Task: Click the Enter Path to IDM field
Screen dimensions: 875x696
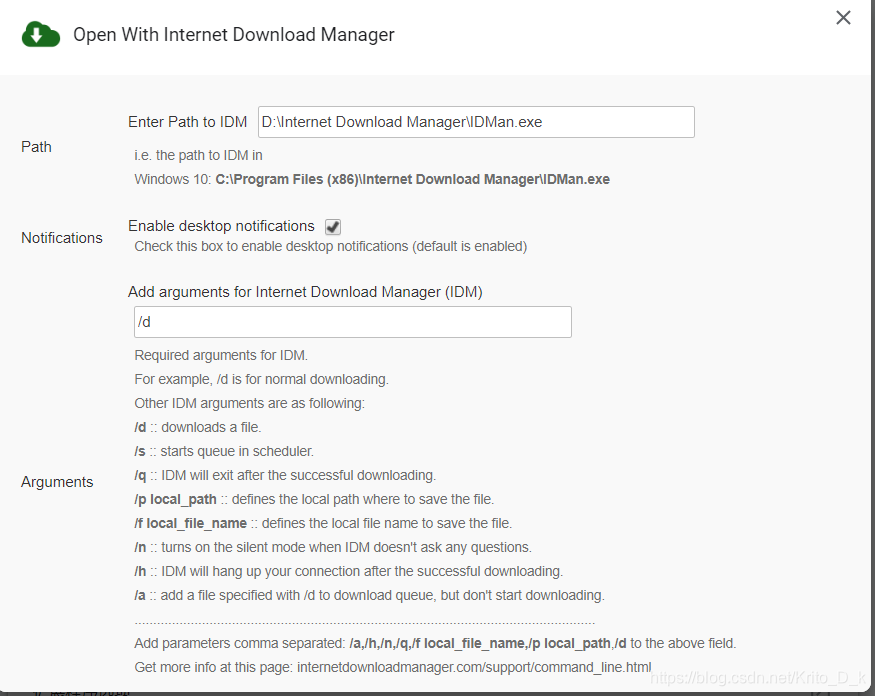Action: coord(476,122)
